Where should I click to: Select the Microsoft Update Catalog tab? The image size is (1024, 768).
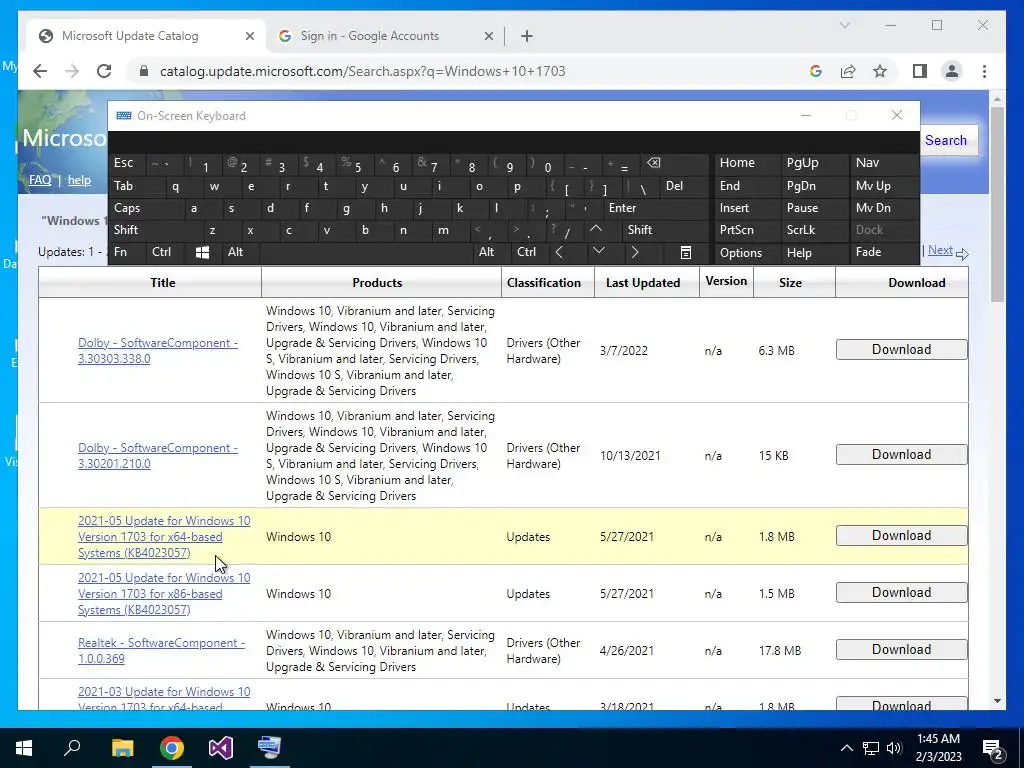point(146,36)
